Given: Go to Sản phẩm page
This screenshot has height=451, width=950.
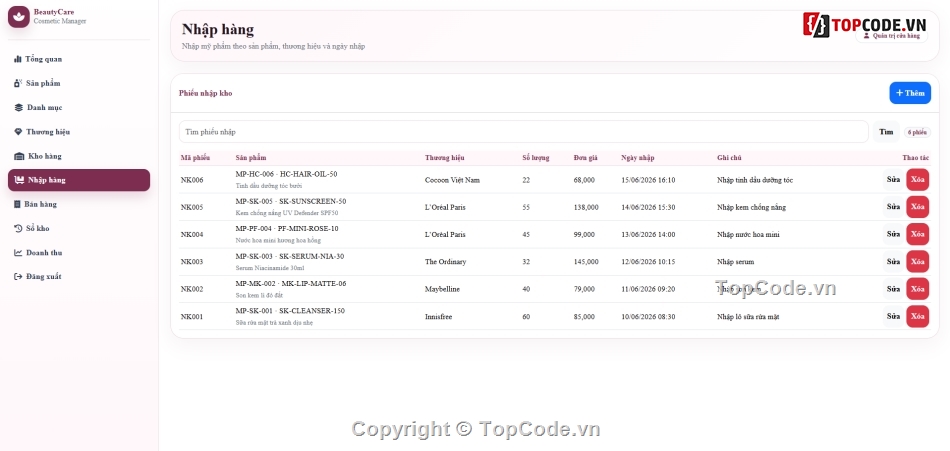Looking at the screenshot, I should (x=79, y=84).
